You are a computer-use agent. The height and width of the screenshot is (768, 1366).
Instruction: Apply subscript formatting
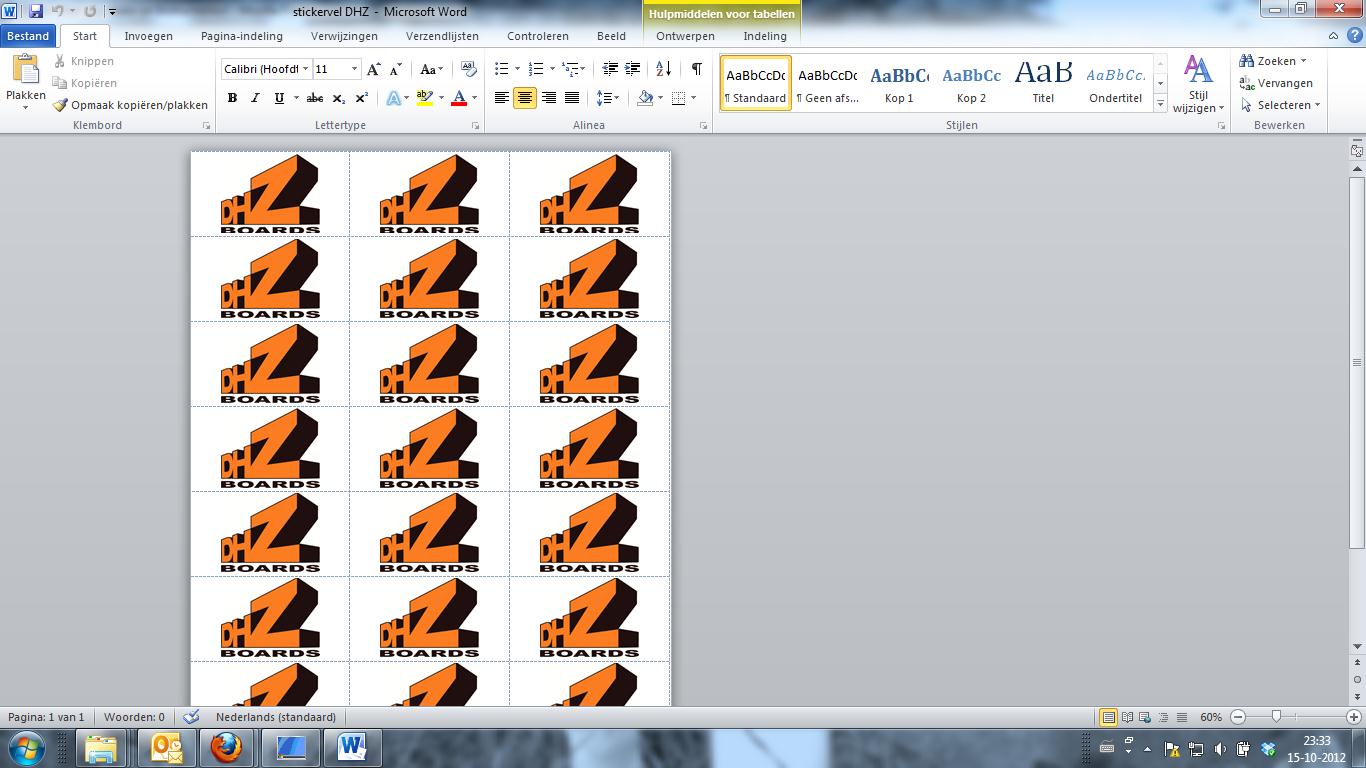point(339,98)
